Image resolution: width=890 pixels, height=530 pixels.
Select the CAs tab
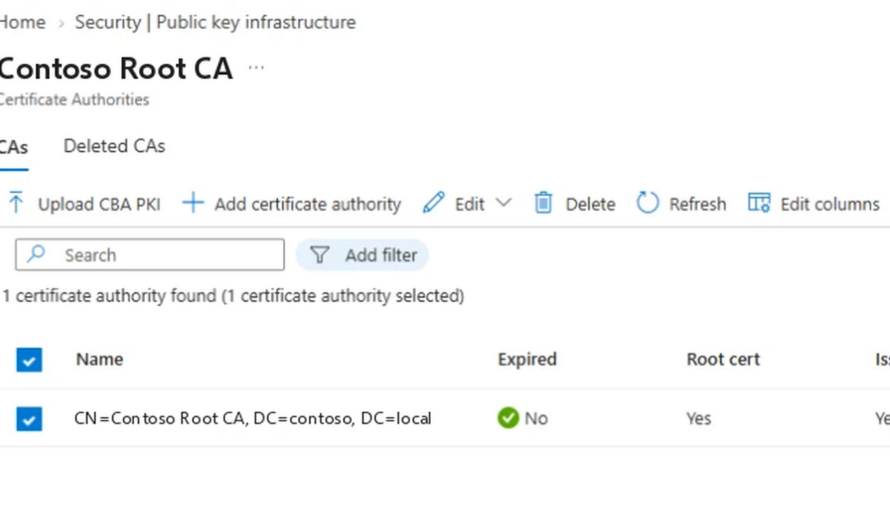[14, 148]
